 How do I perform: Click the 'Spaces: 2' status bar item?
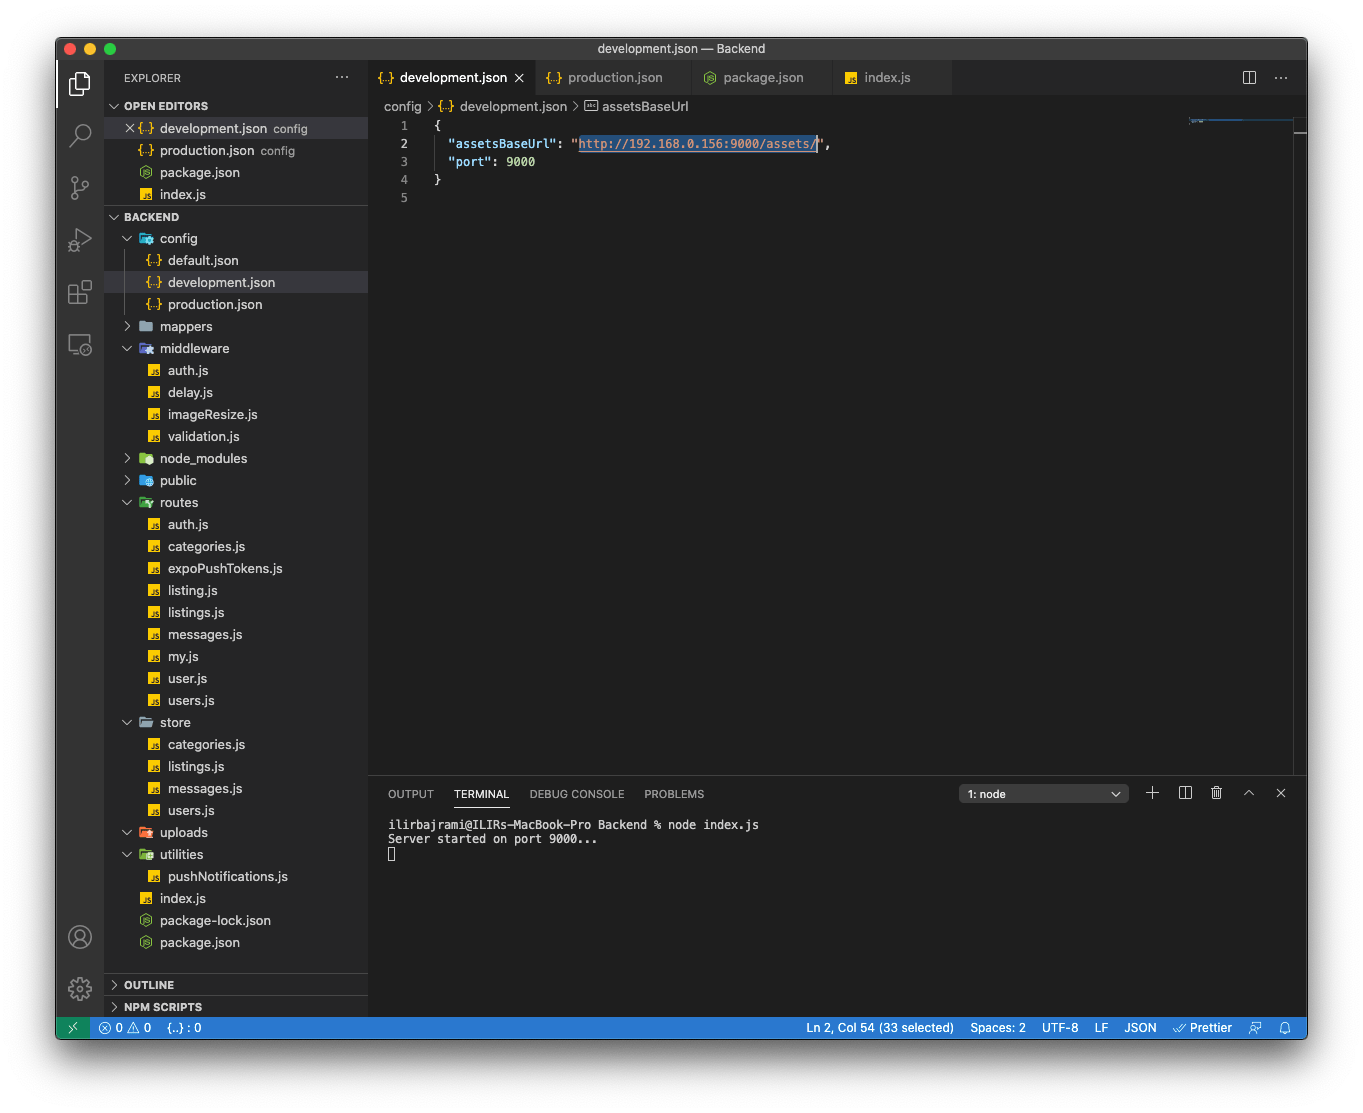pos(997,1027)
